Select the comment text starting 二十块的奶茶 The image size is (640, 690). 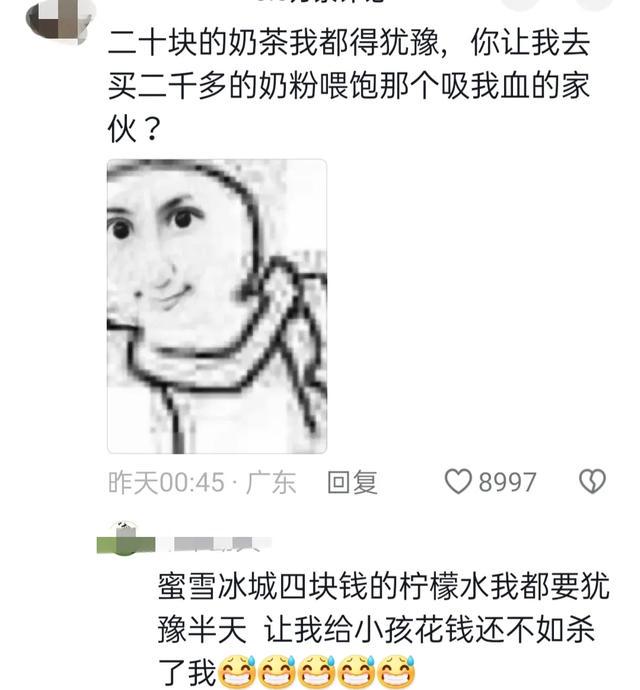(x=348, y=85)
